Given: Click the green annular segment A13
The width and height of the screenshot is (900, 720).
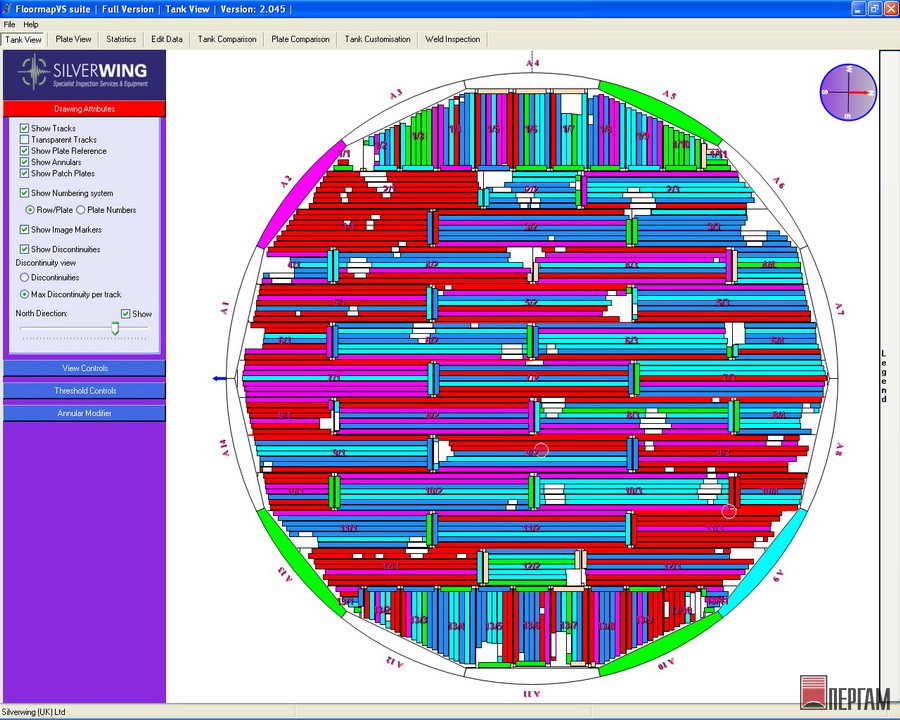Looking at the screenshot, I should [x=301, y=563].
